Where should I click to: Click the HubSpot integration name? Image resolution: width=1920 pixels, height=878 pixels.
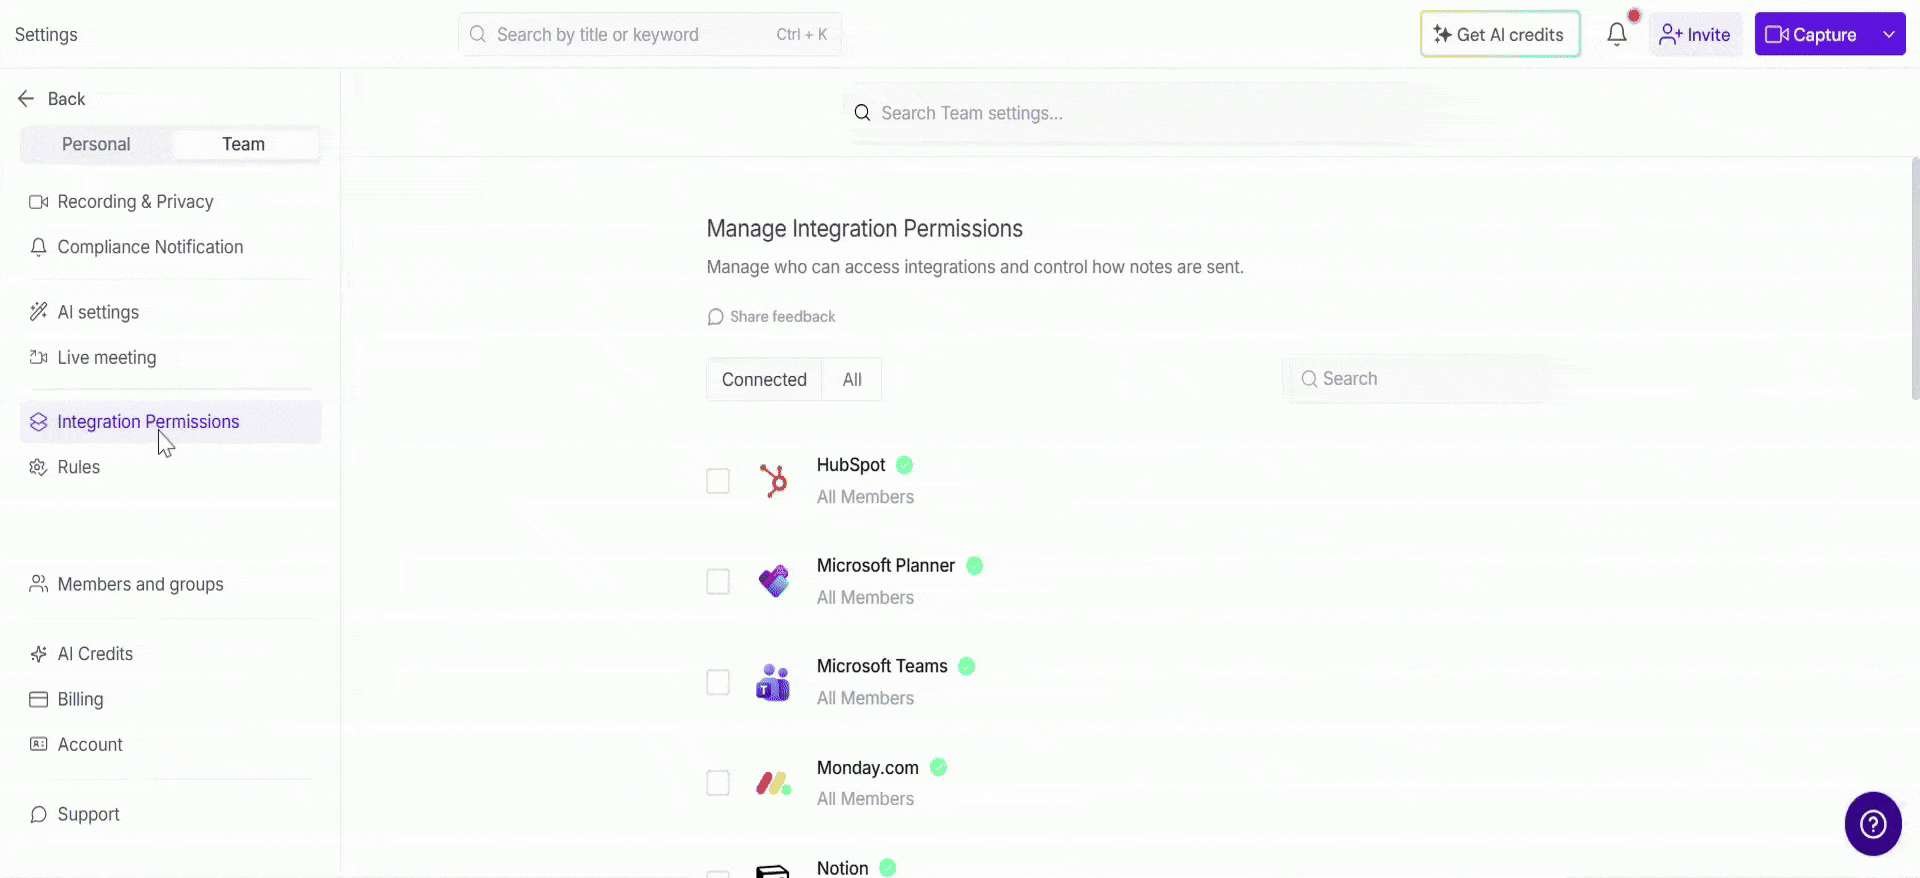(x=851, y=465)
